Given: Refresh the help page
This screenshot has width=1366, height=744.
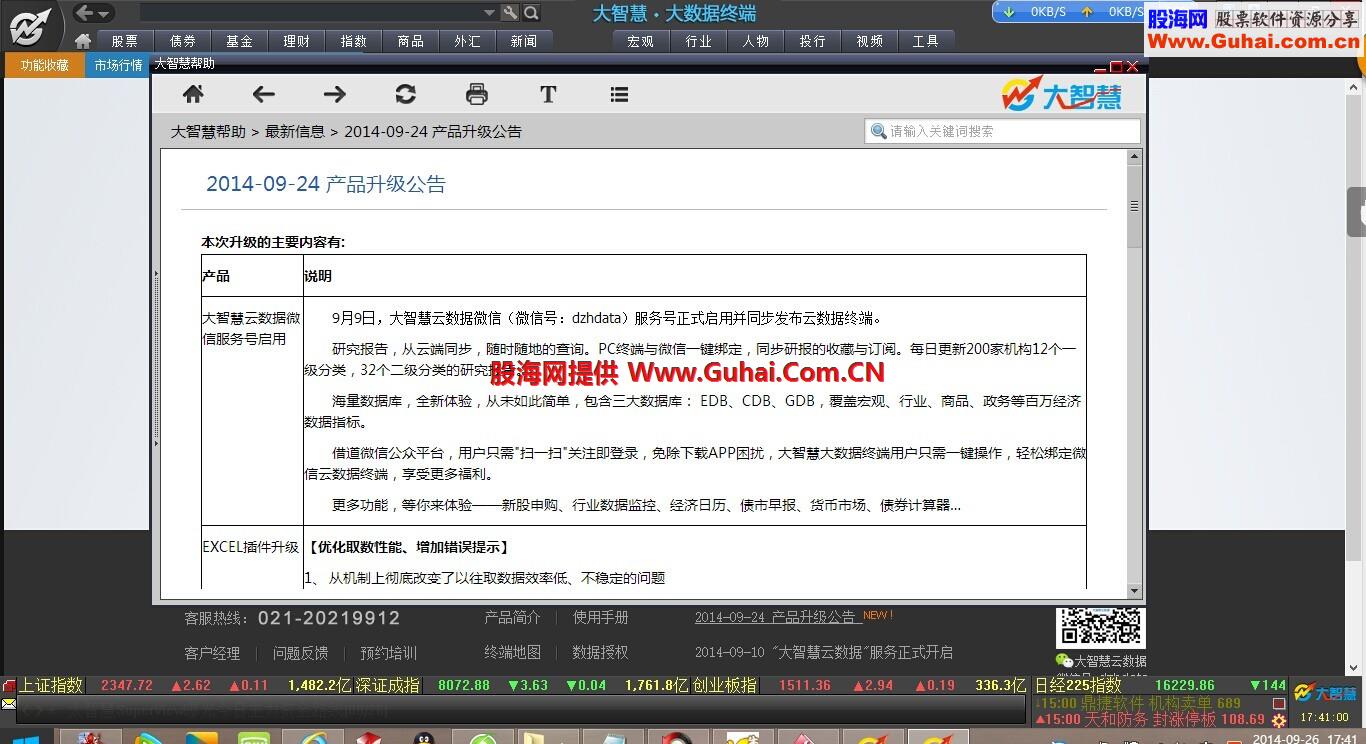Looking at the screenshot, I should point(405,94).
